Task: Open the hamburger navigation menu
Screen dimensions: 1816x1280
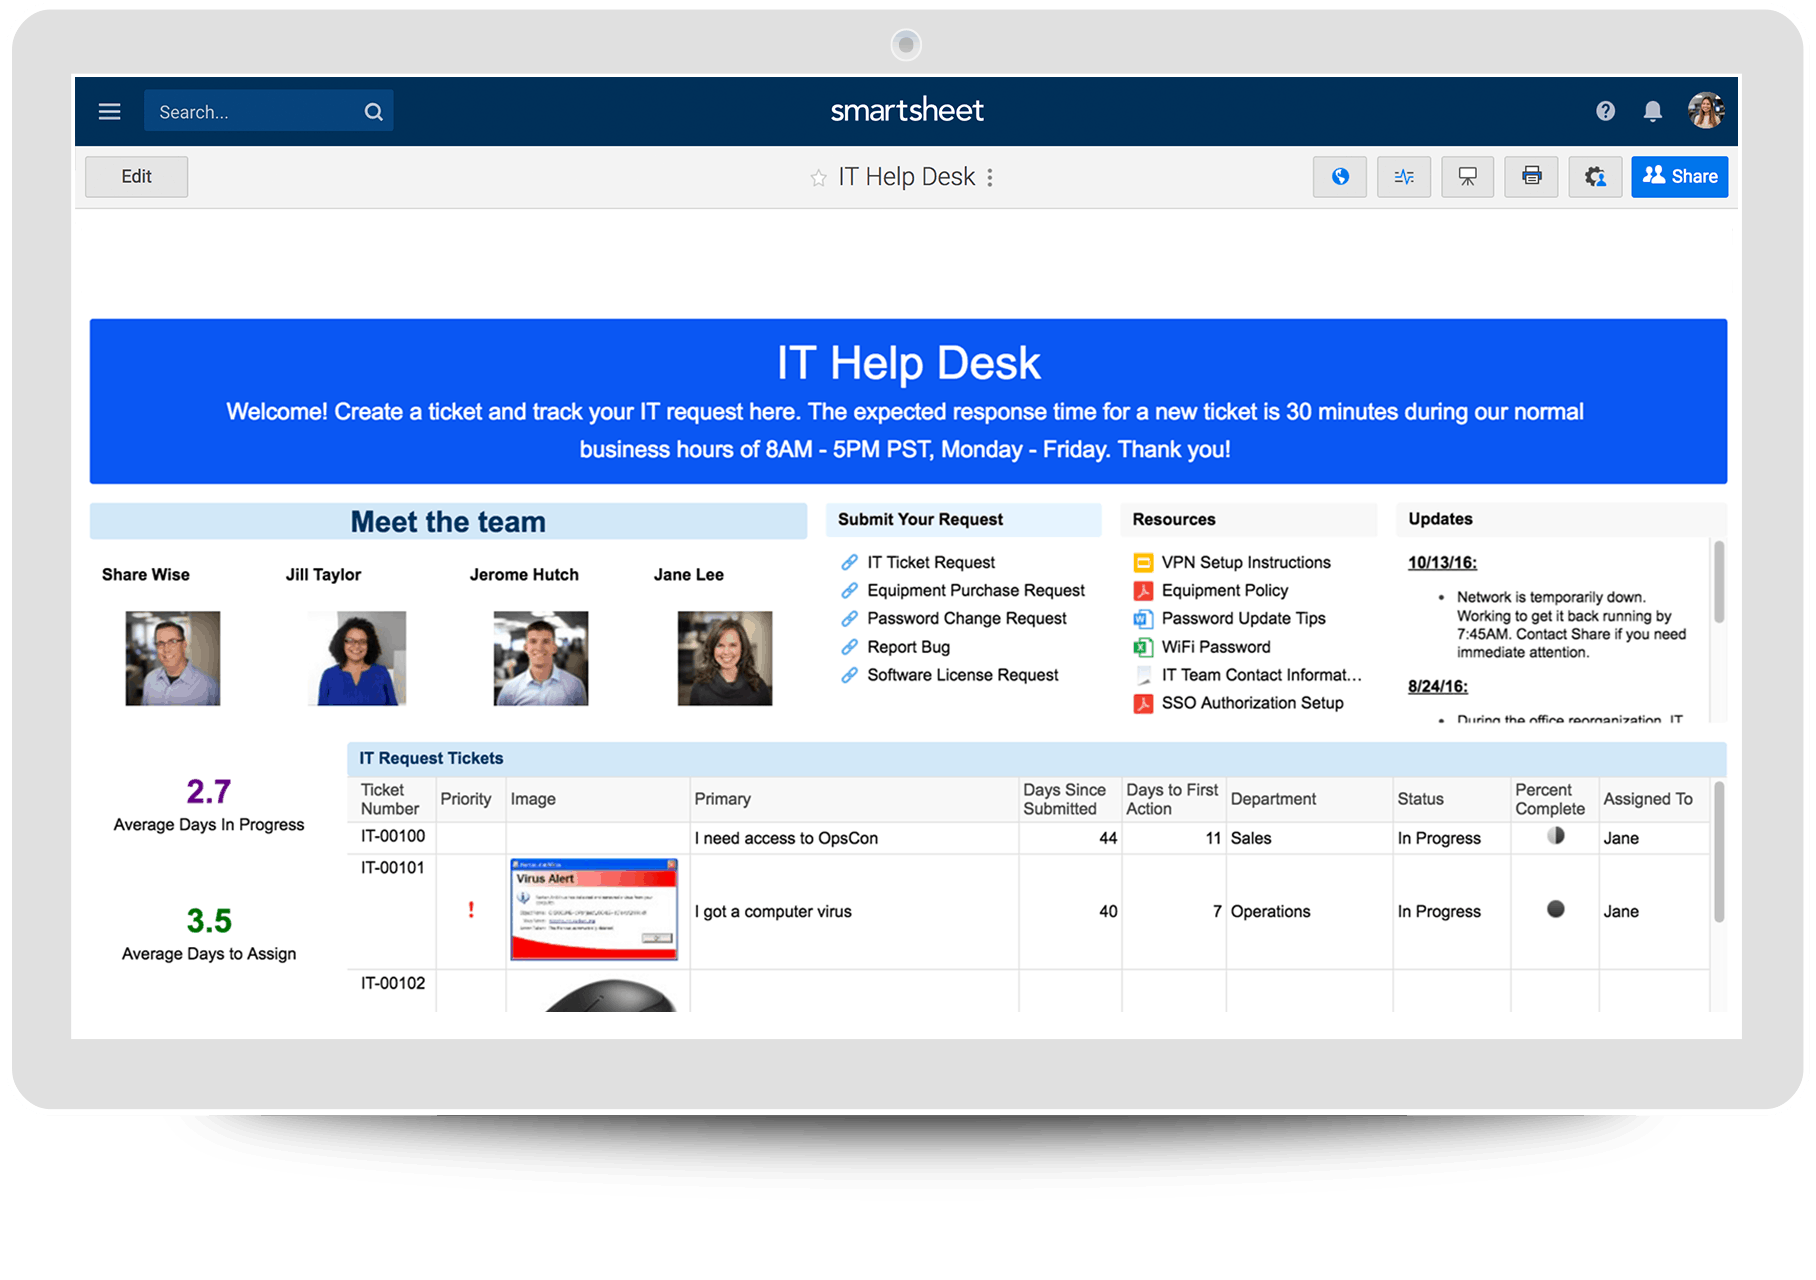Action: [109, 112]
